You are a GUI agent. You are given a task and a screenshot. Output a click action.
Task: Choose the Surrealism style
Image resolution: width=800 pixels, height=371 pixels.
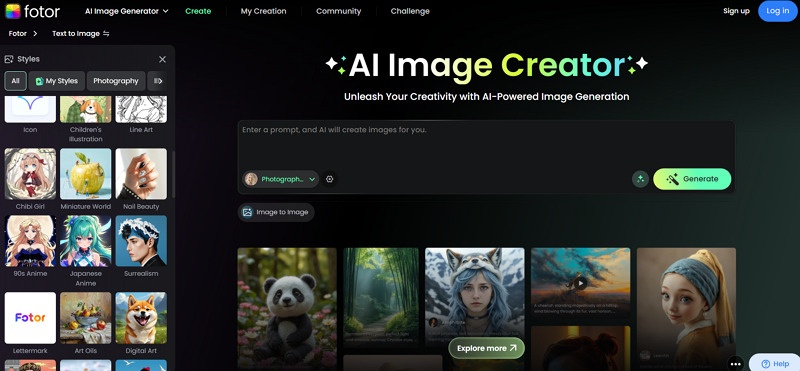coord(141,241)
